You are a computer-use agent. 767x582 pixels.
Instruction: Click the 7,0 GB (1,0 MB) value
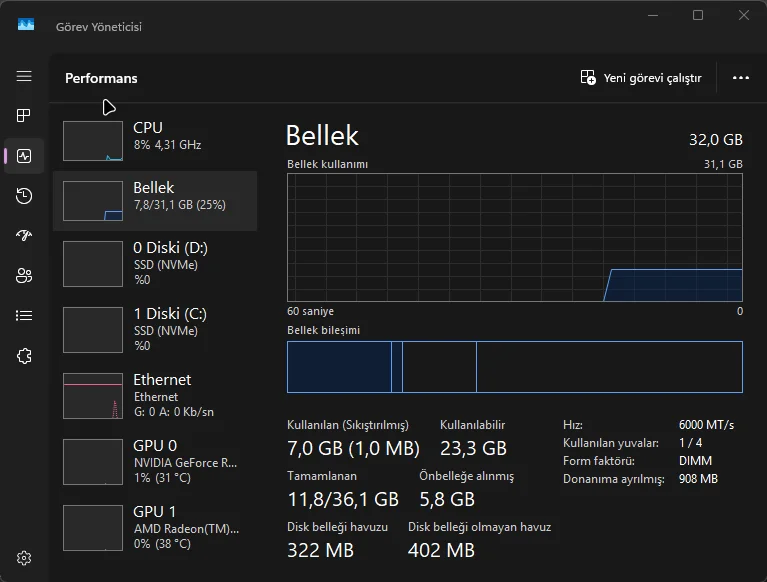[353, 448]
